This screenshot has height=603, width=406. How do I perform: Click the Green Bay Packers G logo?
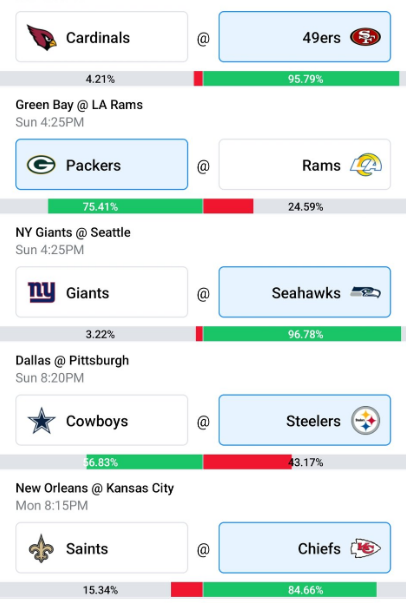41,165
